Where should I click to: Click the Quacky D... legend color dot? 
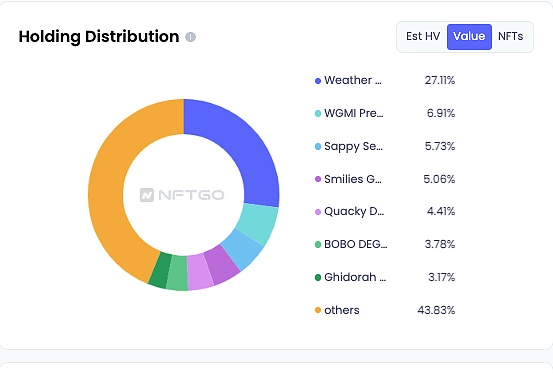point(318,212)
